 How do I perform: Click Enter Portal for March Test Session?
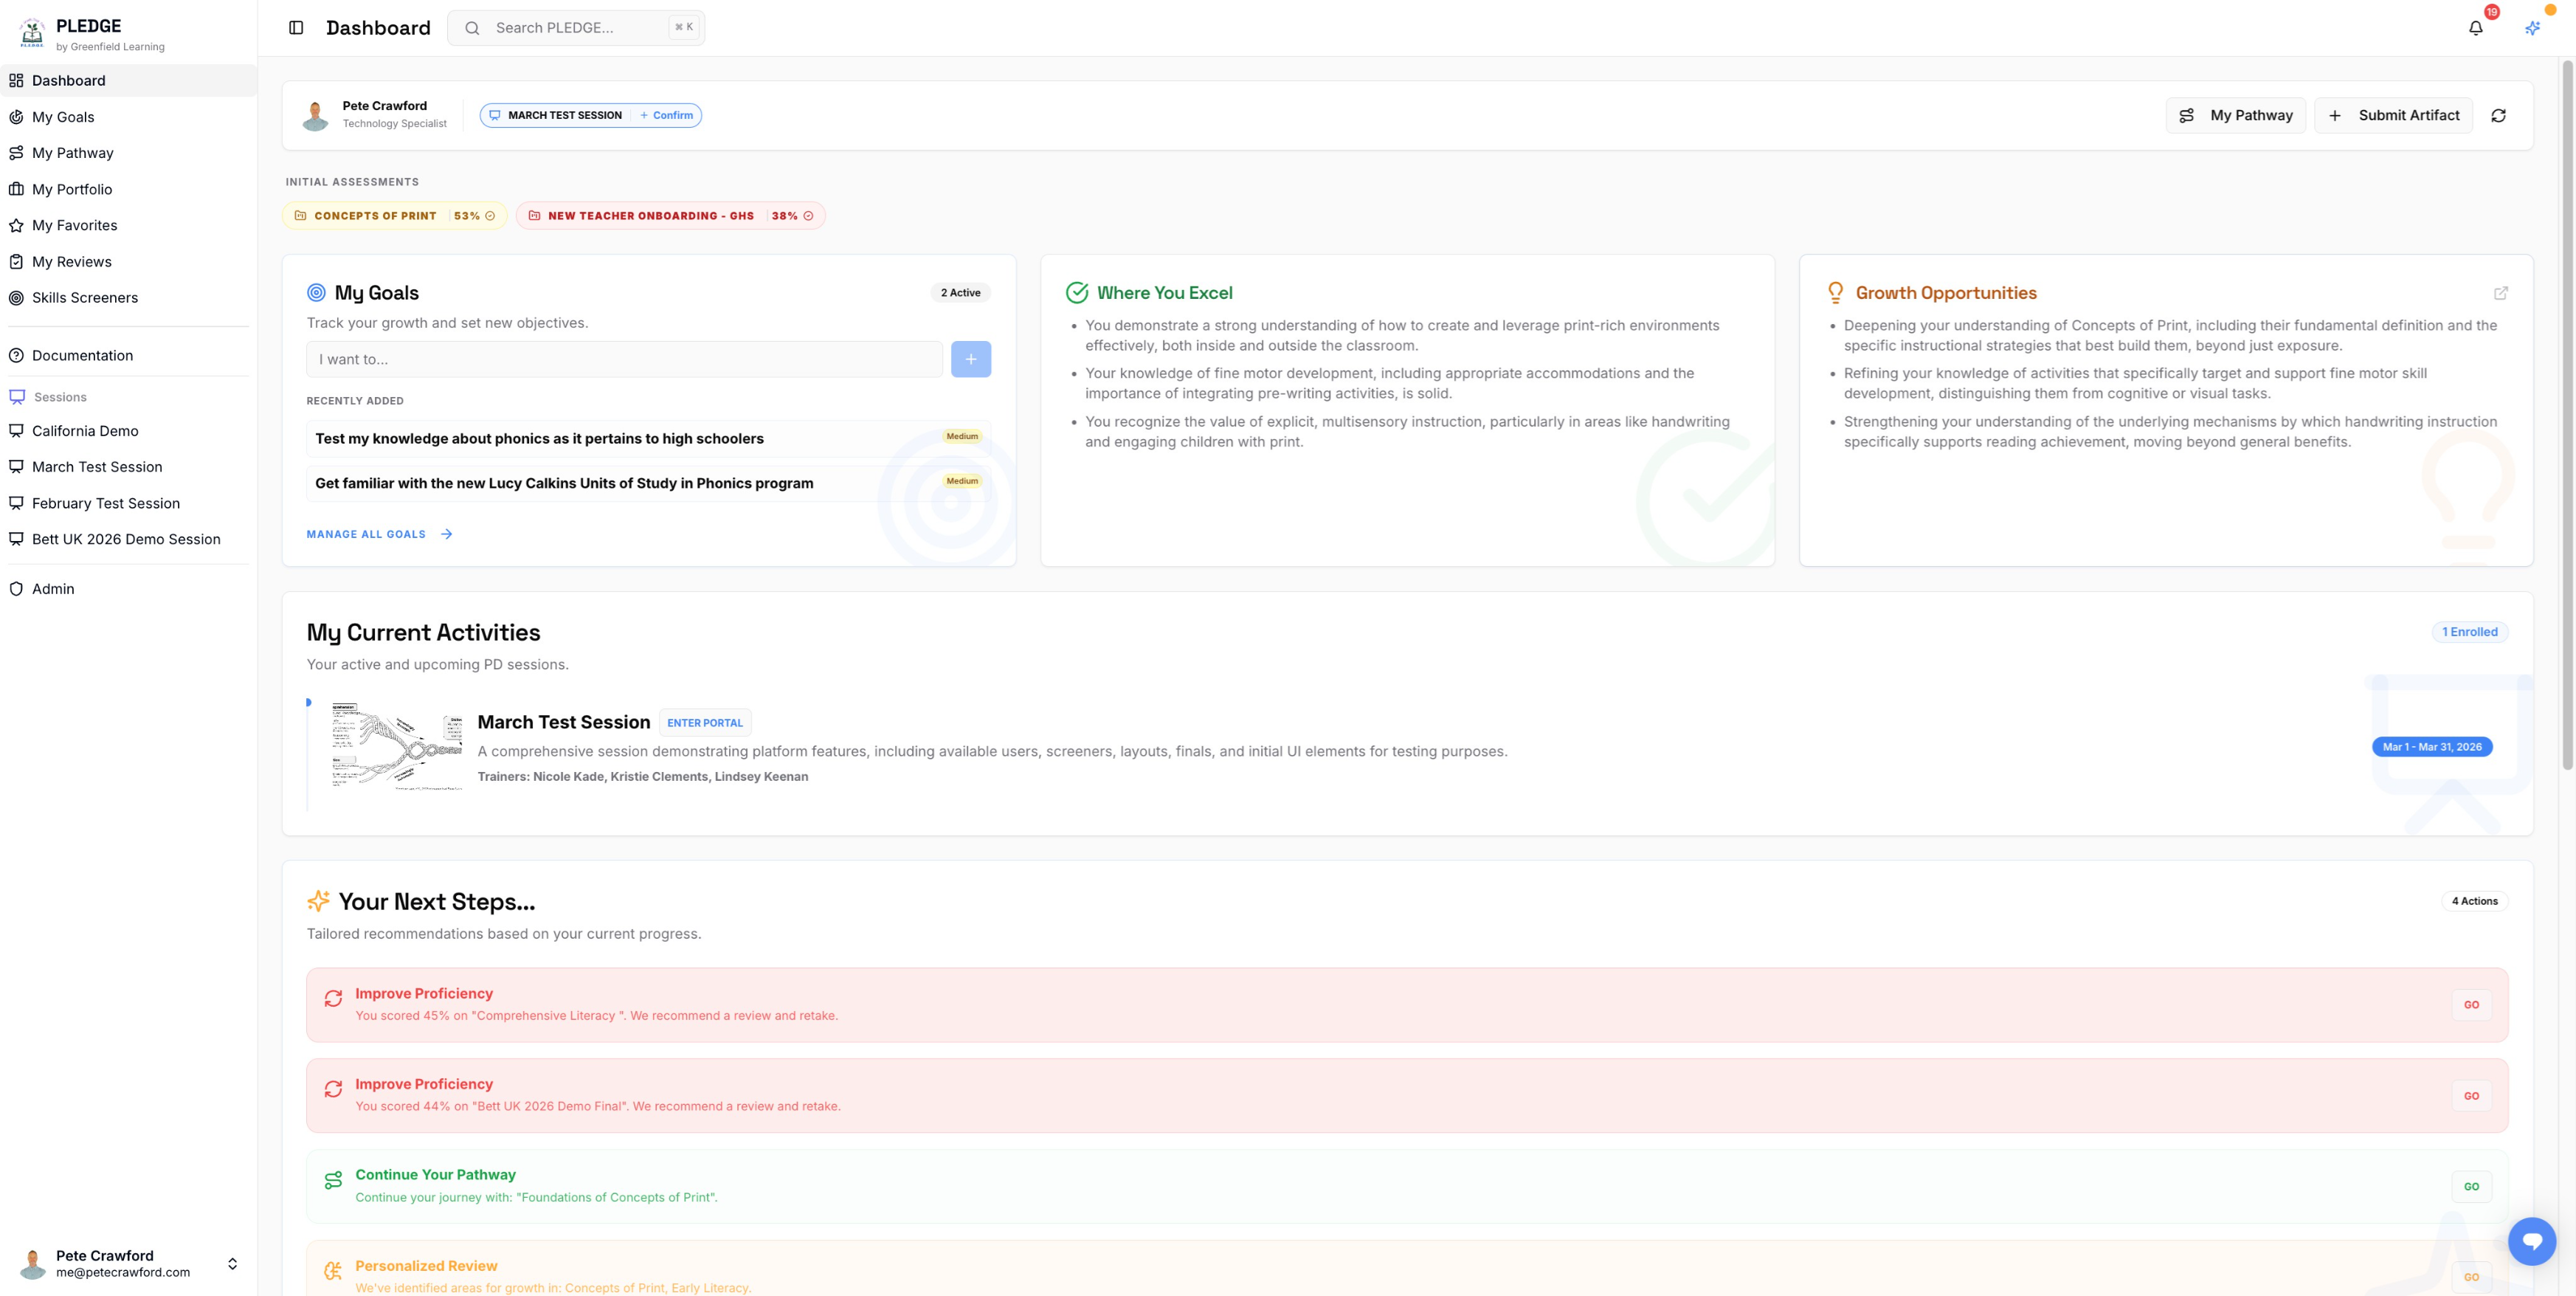click(705, 722)
